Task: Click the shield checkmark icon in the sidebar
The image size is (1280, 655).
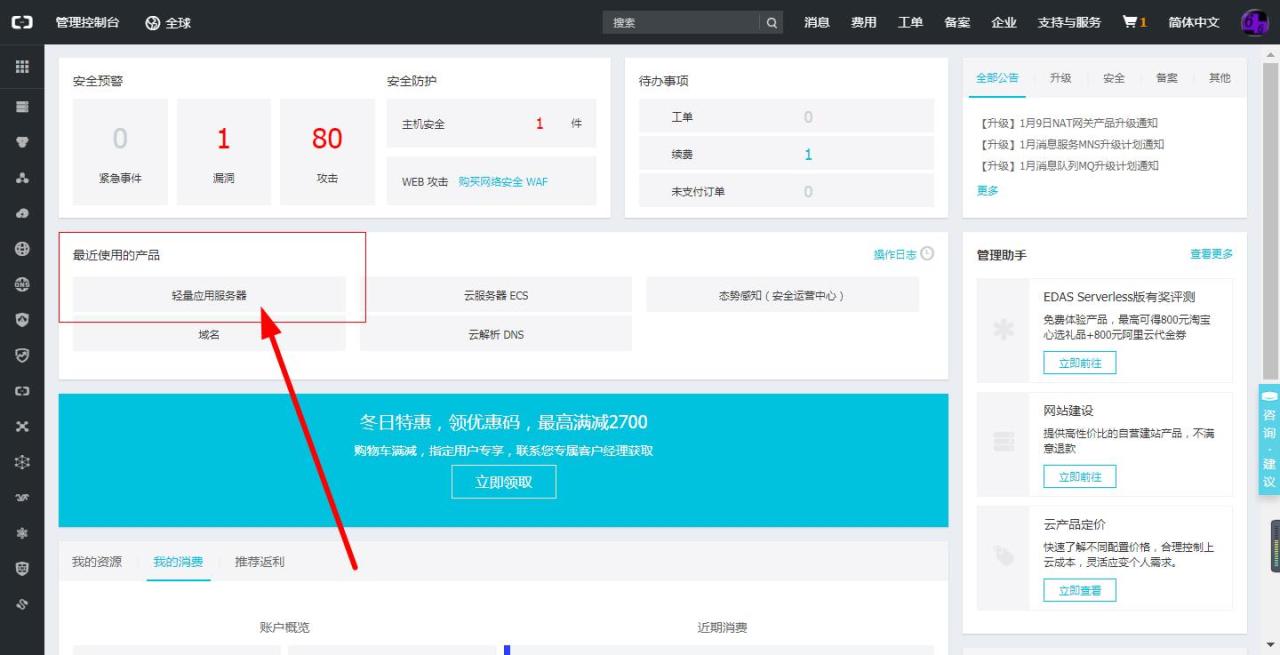Action: (22, 355)
